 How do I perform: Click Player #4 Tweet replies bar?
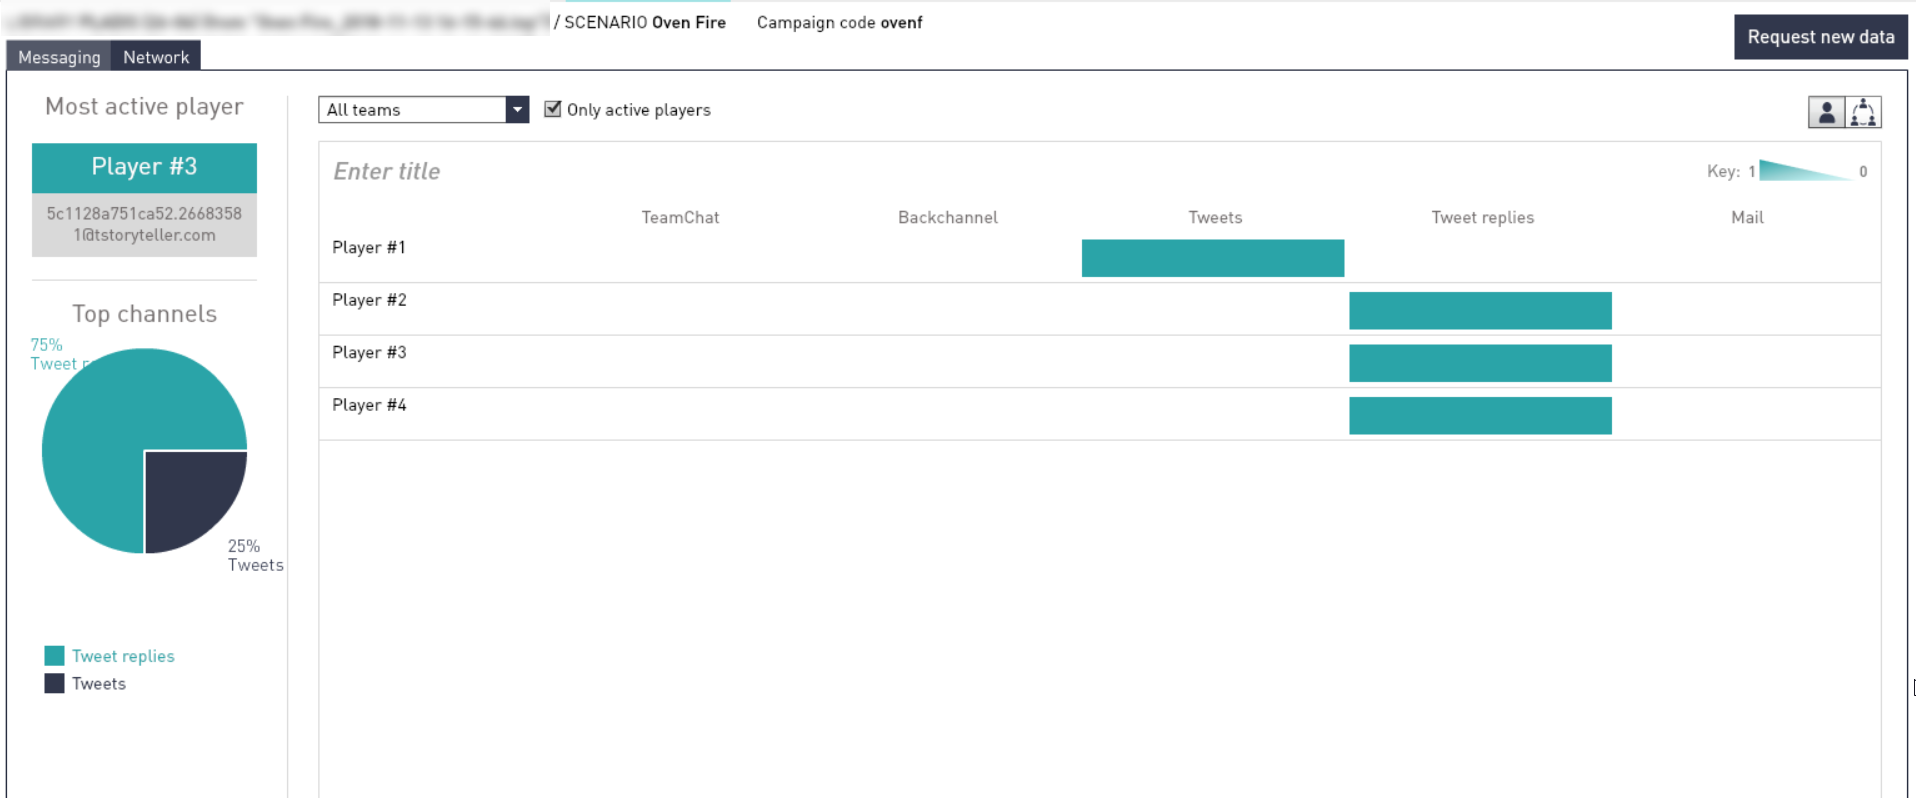tap(1480, 416)
